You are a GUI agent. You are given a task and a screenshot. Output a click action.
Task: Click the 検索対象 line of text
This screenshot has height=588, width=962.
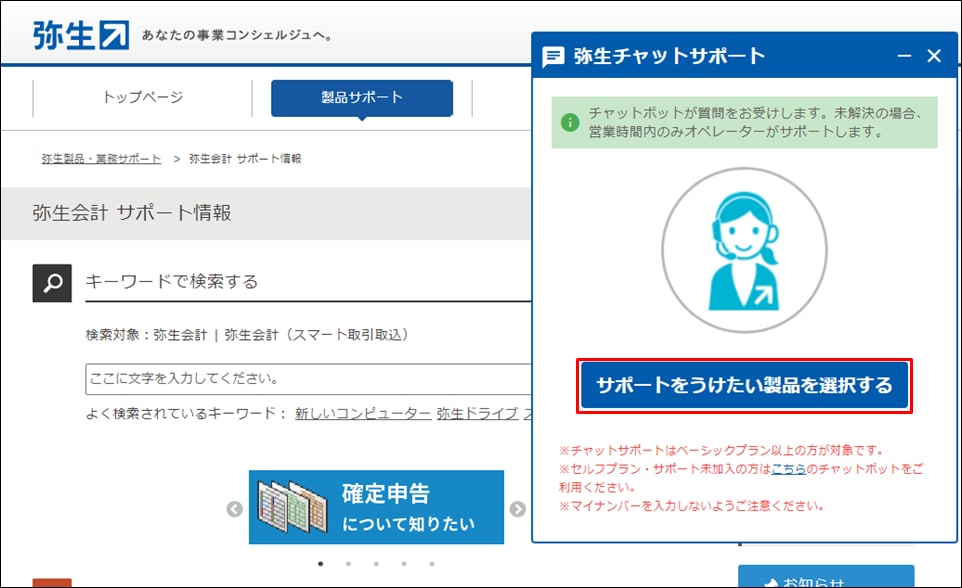click(247, 335)
